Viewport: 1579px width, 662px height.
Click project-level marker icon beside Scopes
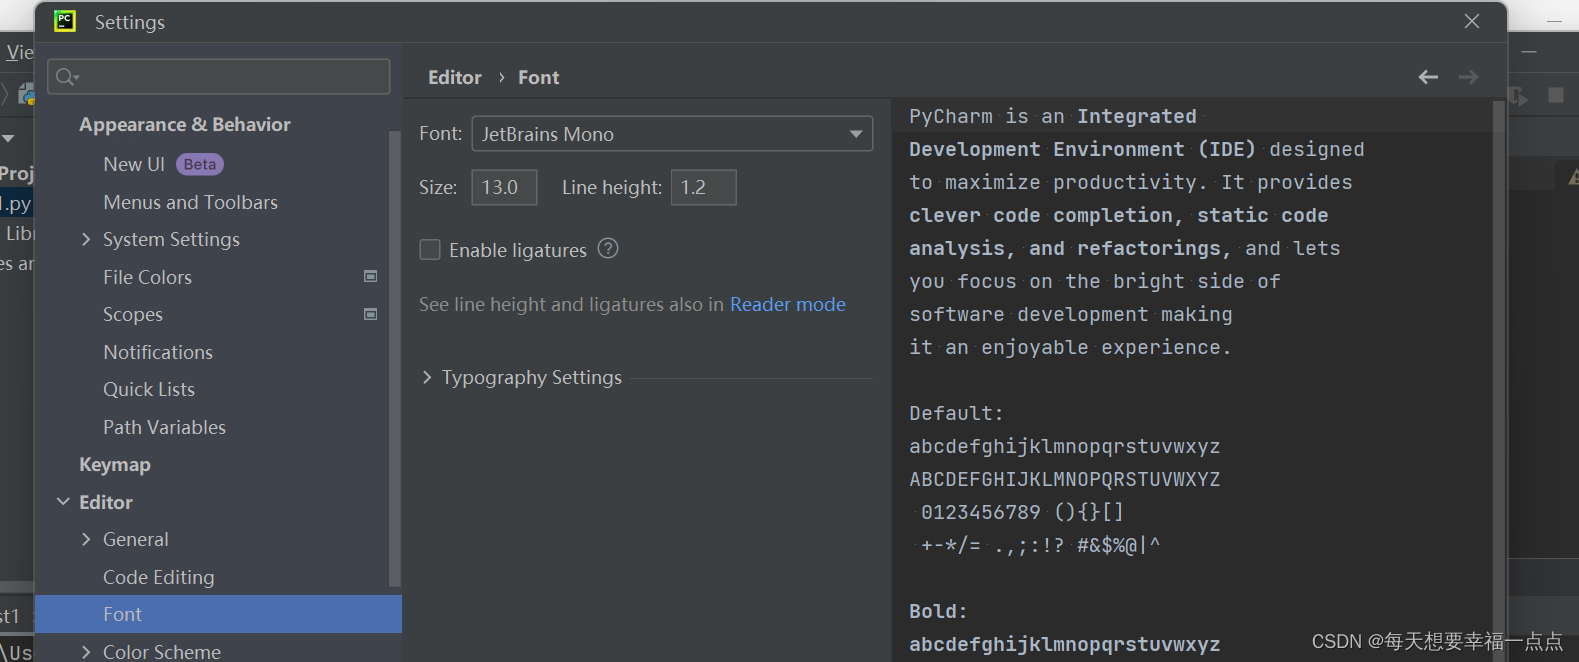click(x=370, y=314)
